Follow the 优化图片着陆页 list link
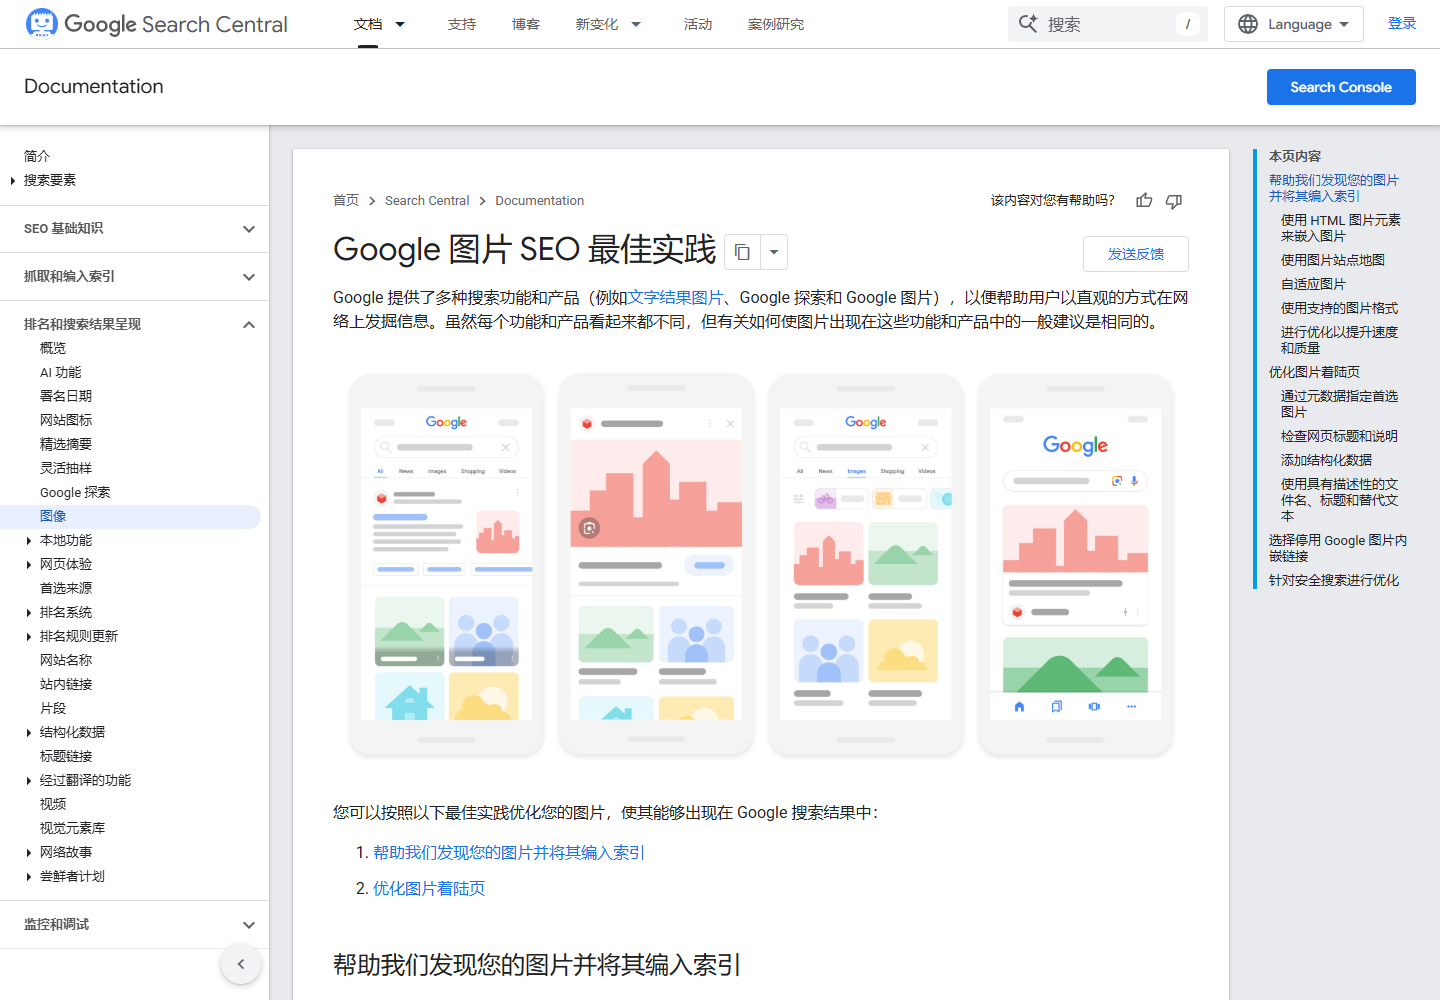Image resolution: width=1440 pixels, height=1000 pixels. (429, 889)
